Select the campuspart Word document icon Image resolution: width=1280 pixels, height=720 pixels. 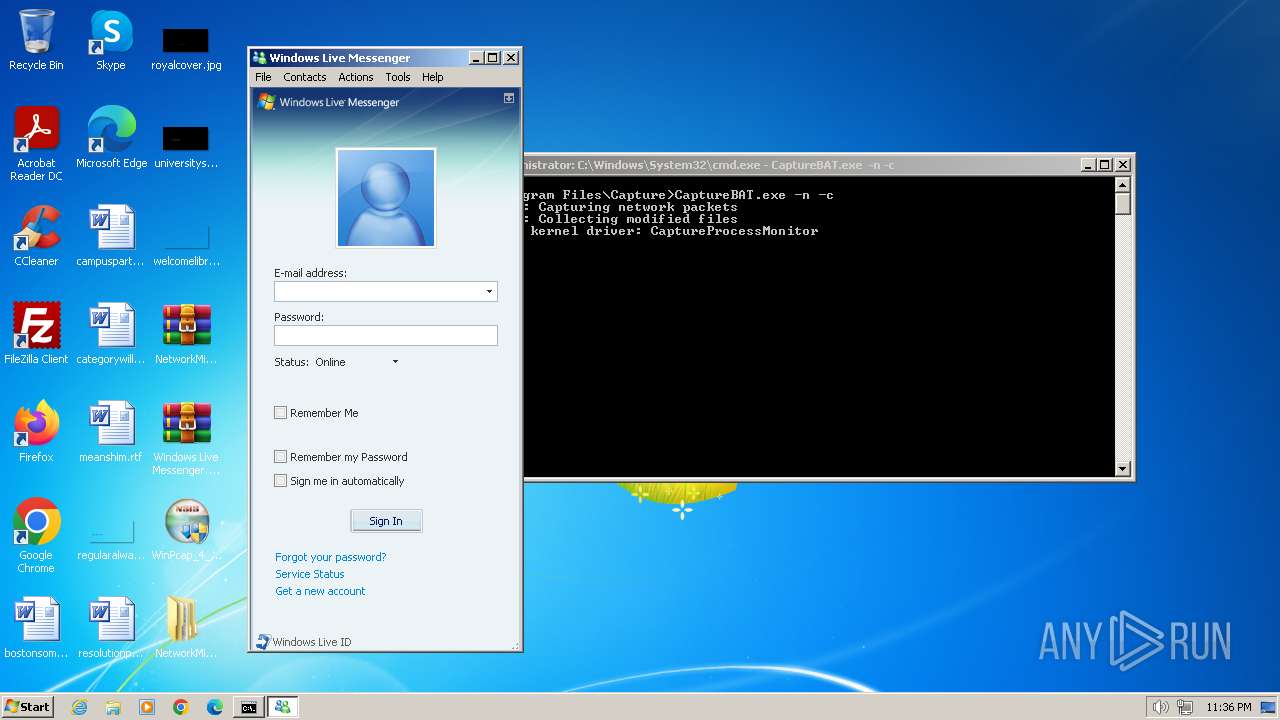point(111,236)
